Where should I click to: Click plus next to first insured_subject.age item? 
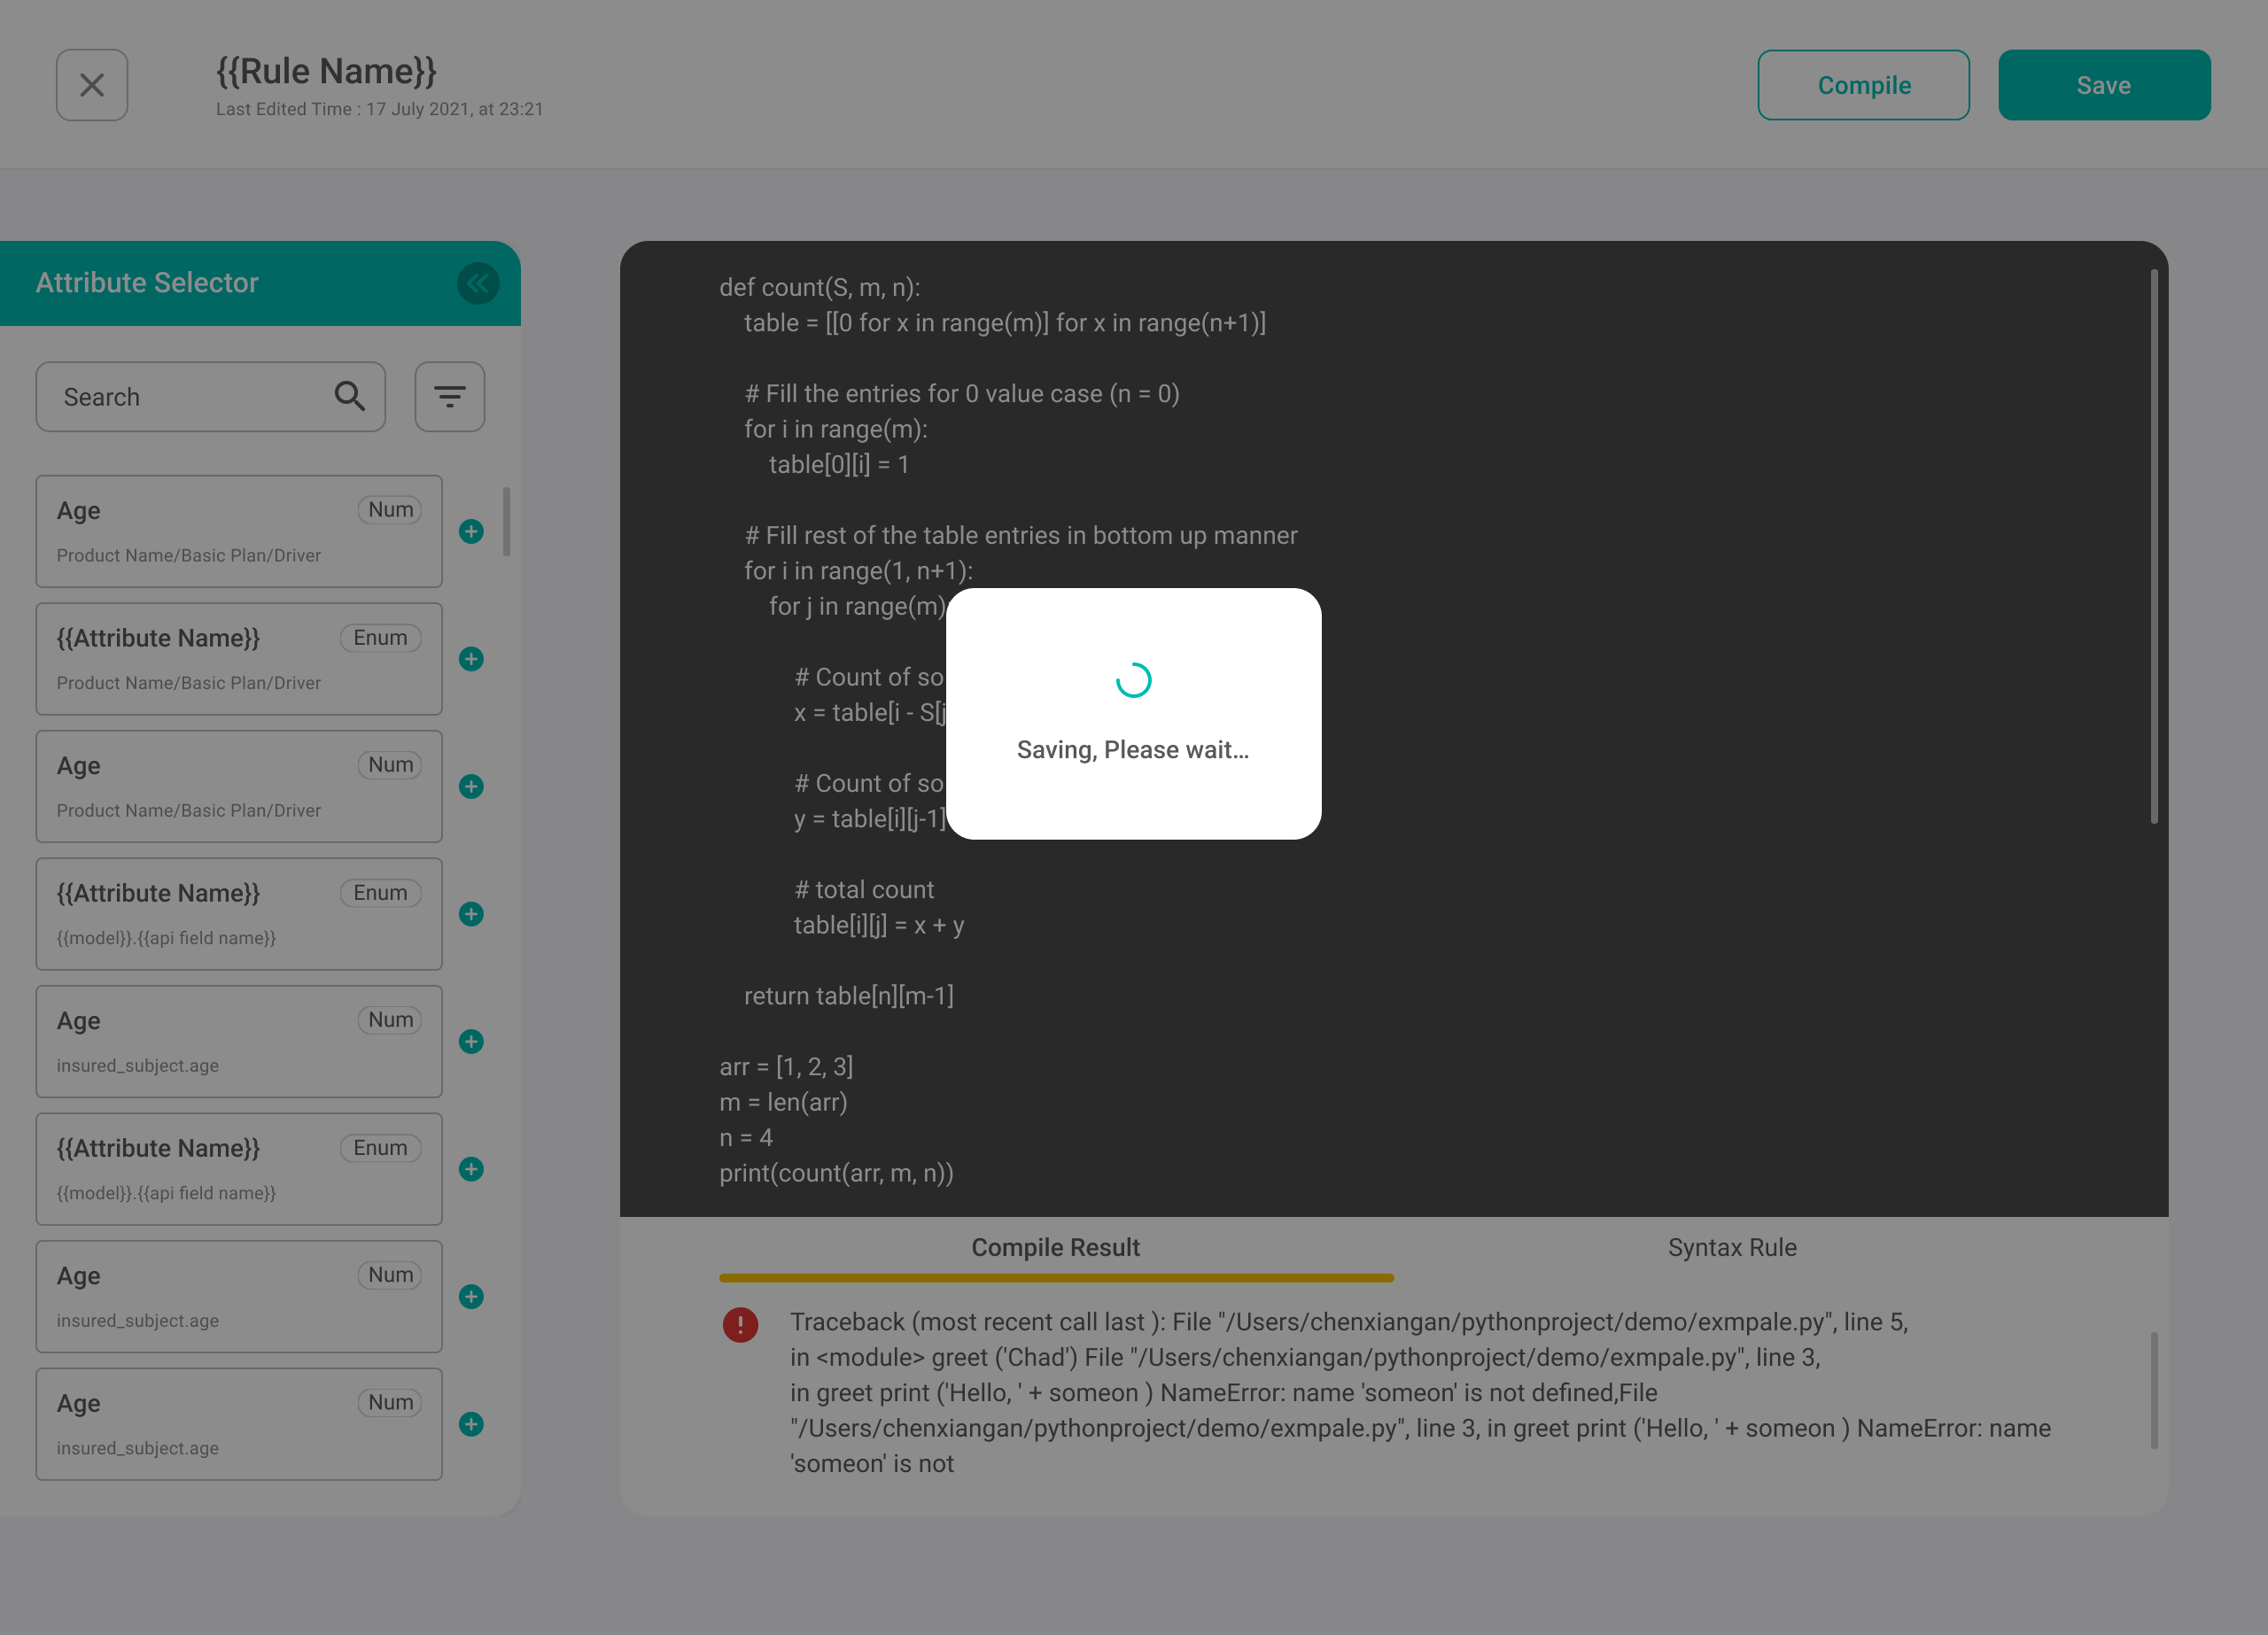coord(471,1042)
